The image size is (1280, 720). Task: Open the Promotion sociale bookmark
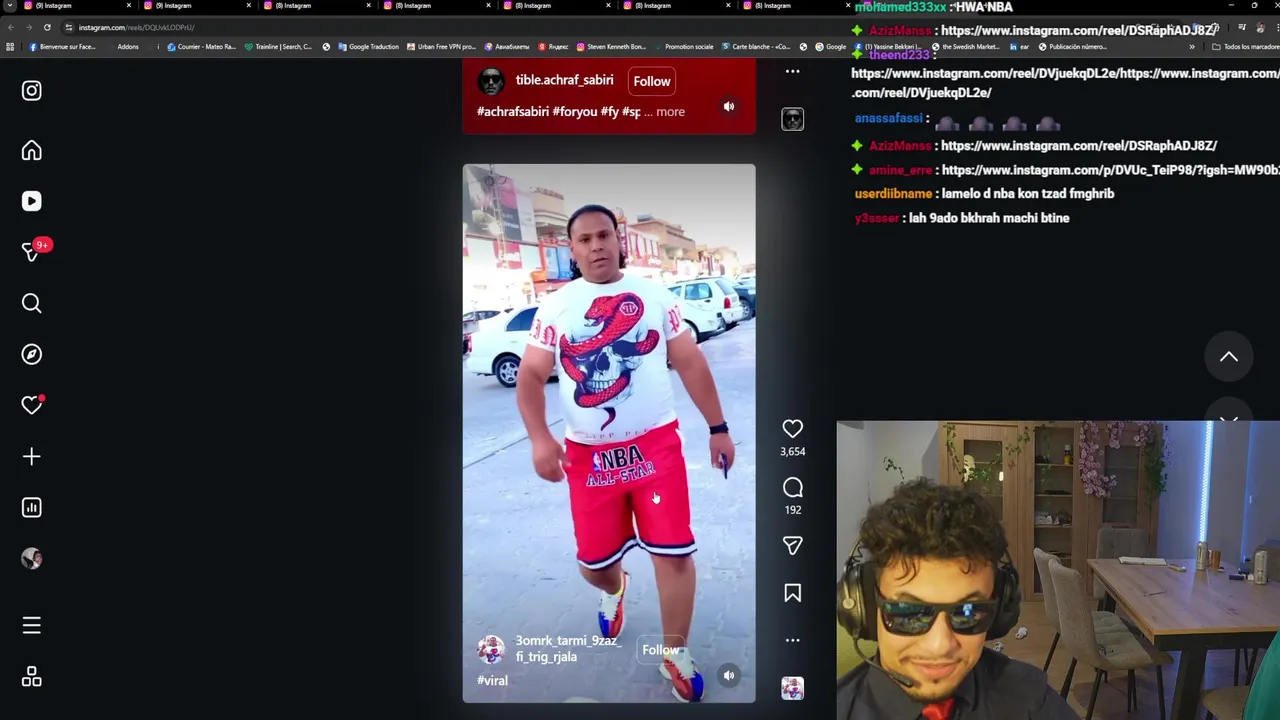click(684, 47)
